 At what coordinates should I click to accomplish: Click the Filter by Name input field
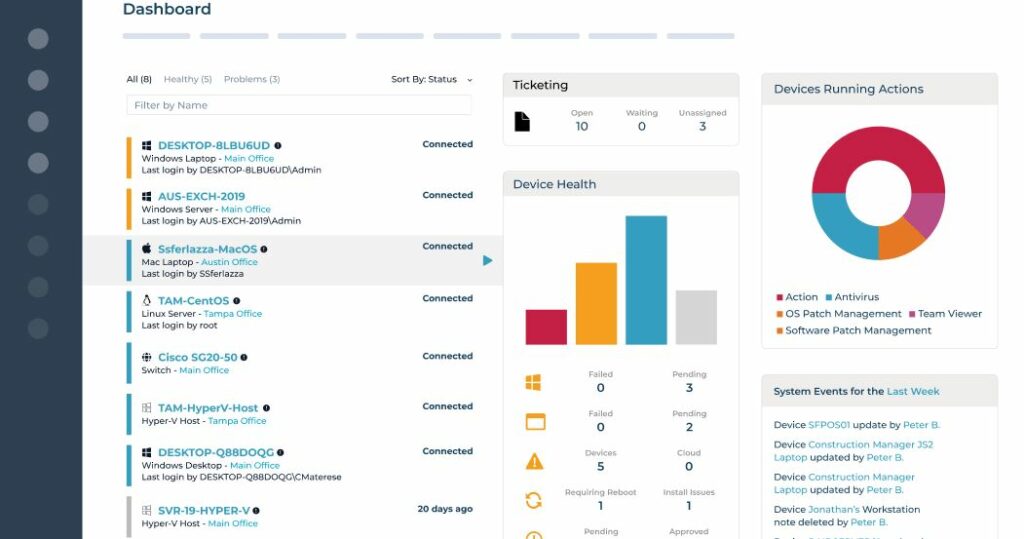point(299,105)
